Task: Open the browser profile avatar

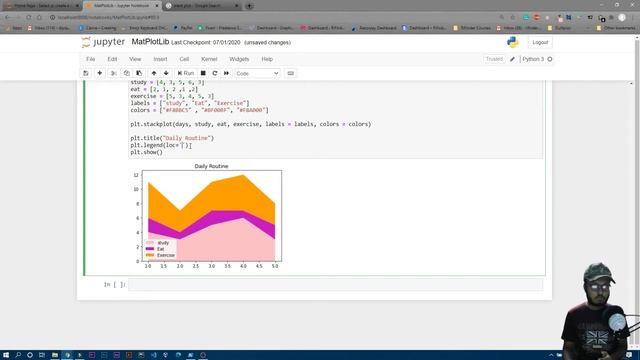Action: pyautogui.click(x=622, y=17)
